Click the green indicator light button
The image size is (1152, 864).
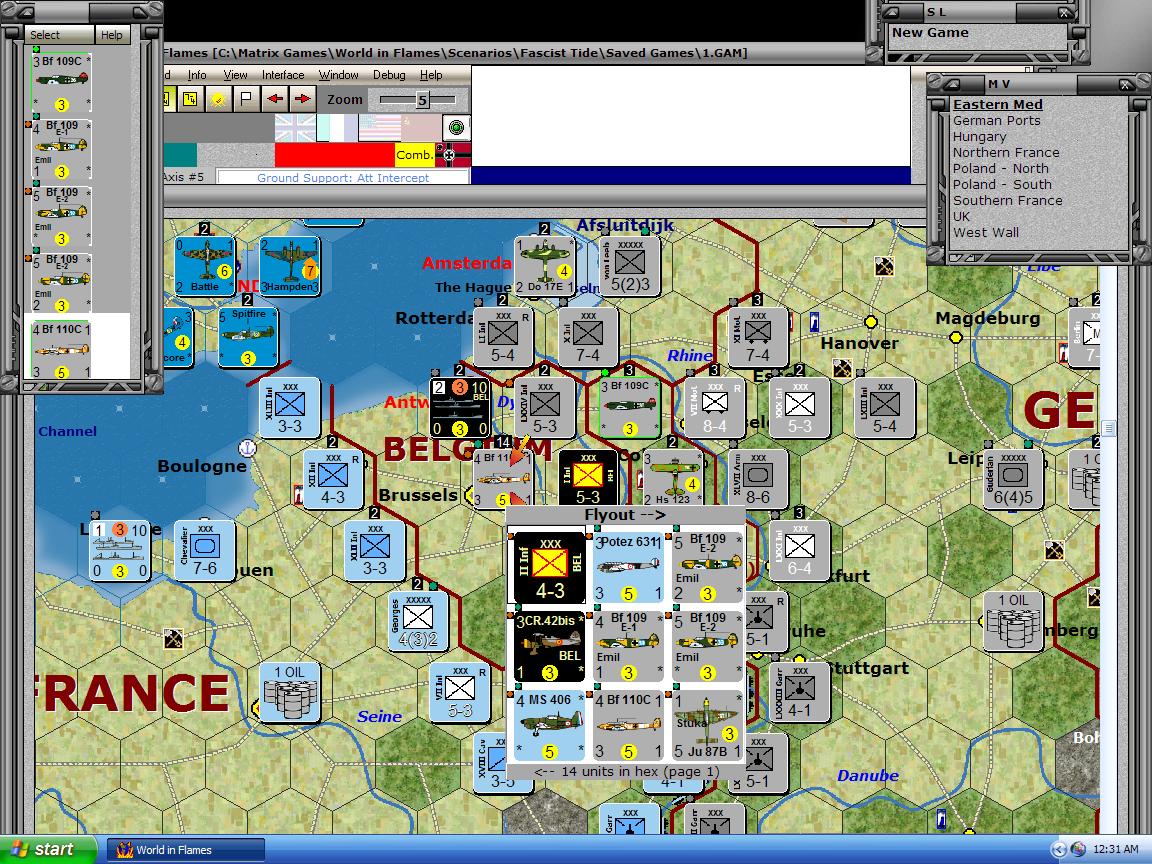click(456, 128)
